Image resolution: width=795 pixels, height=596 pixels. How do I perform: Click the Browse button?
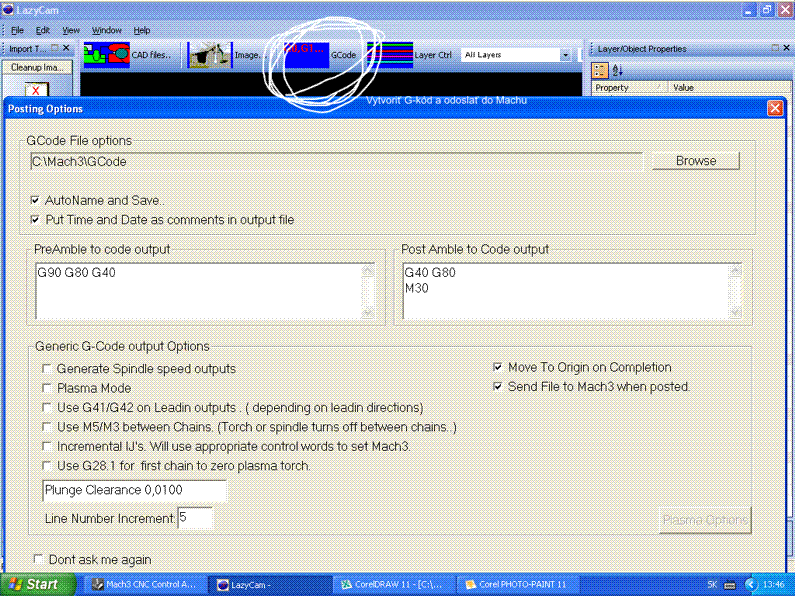point(696,161)
